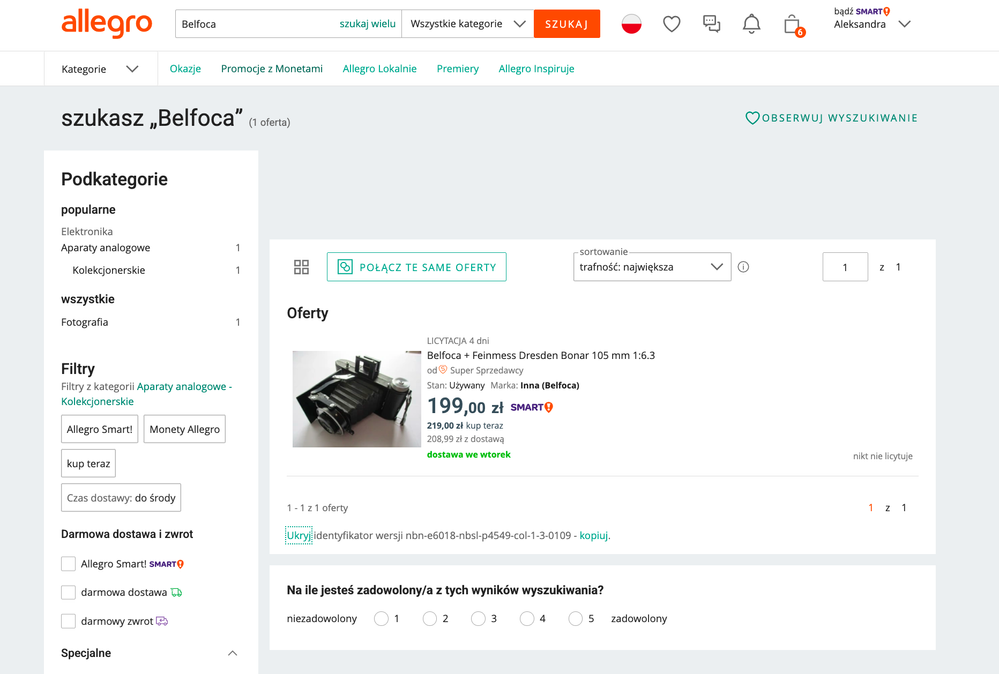Image resolution: width=999 pixels, height=674 pixels.
Task: Click the Allegro logo
Action: pyautogui.click(x=106, y=23)
